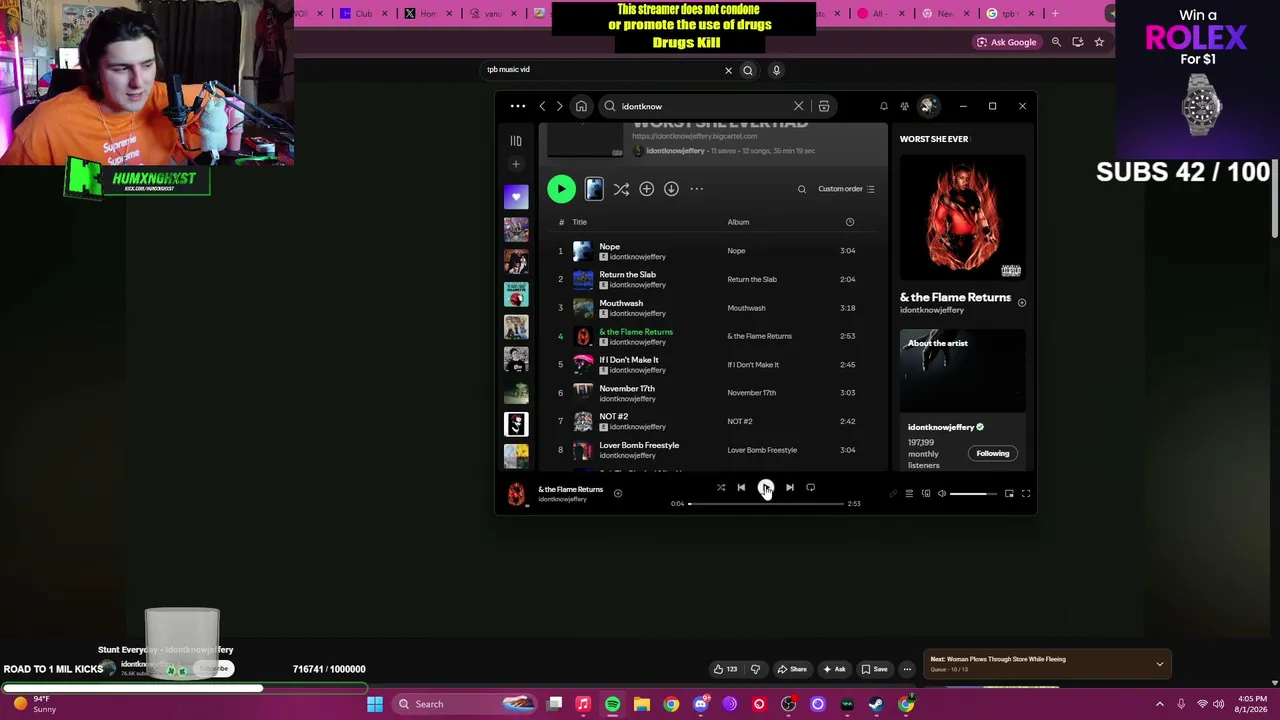Open the Spotify miniplayer
Image resolution: width=1280 pixels, height=720 pixels.
(1009, 494)
